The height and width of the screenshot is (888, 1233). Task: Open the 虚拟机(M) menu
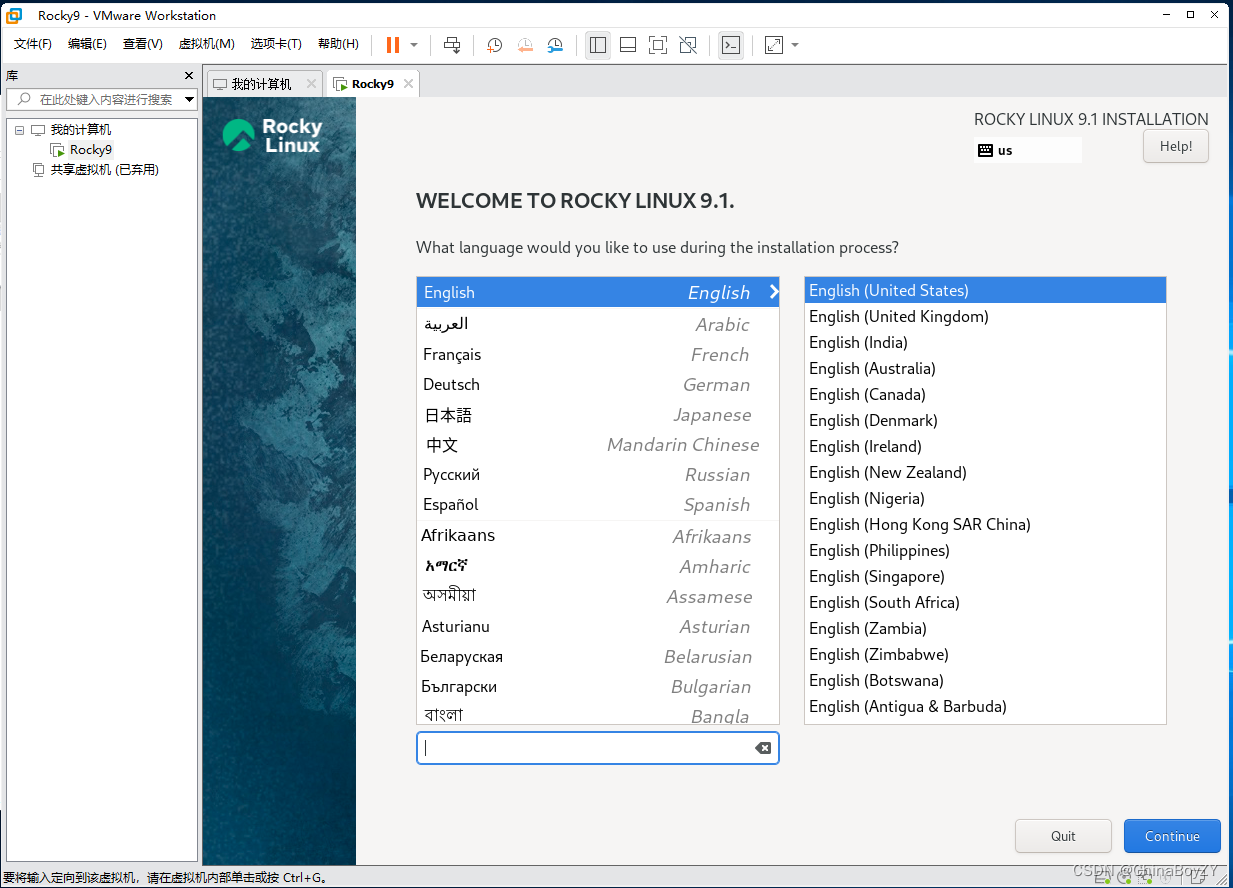click(x=207, y=44)
